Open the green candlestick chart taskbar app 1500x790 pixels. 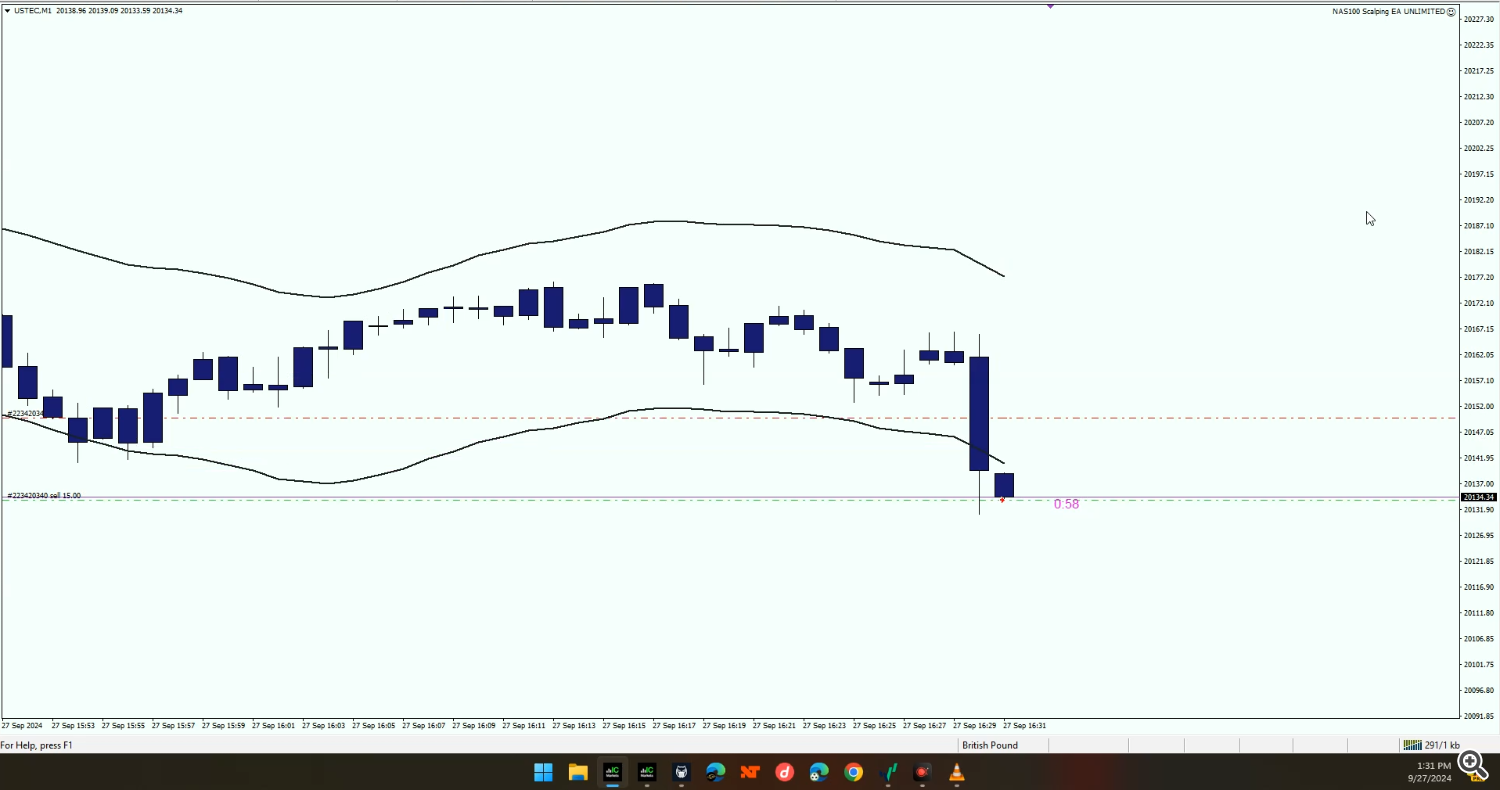point(888,772)
